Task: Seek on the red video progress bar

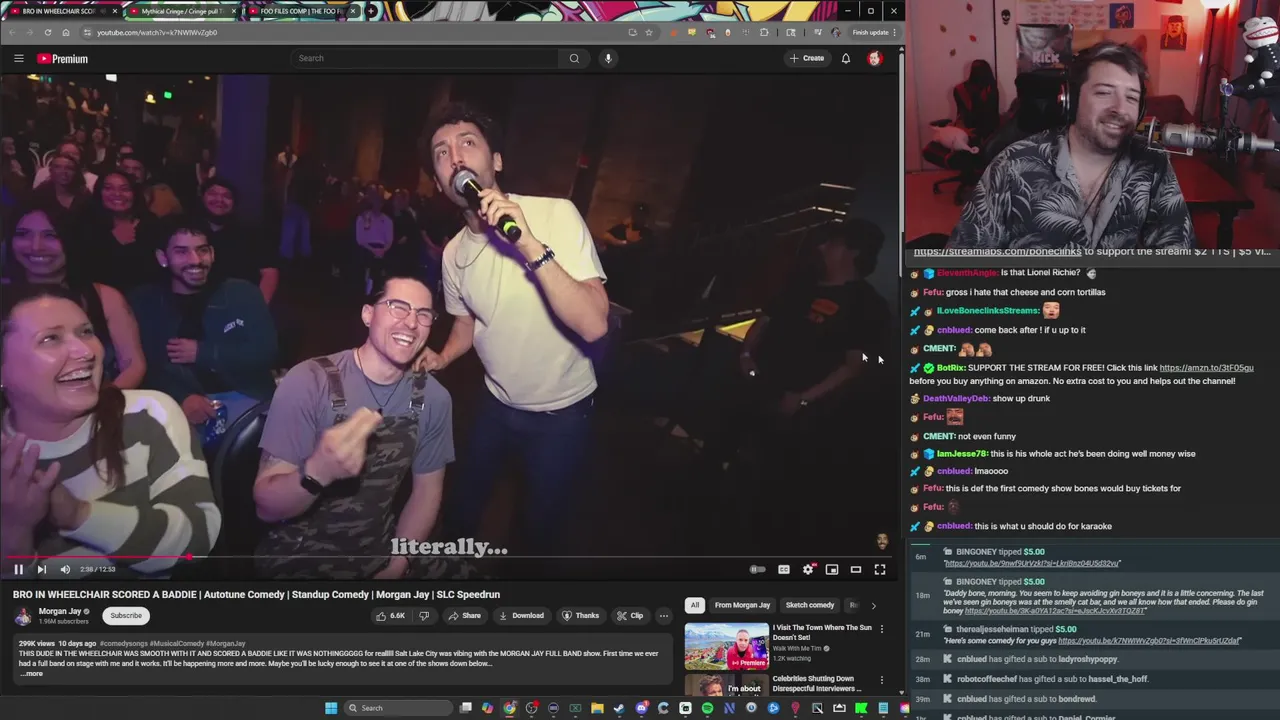Action: (x=450, y=557)
